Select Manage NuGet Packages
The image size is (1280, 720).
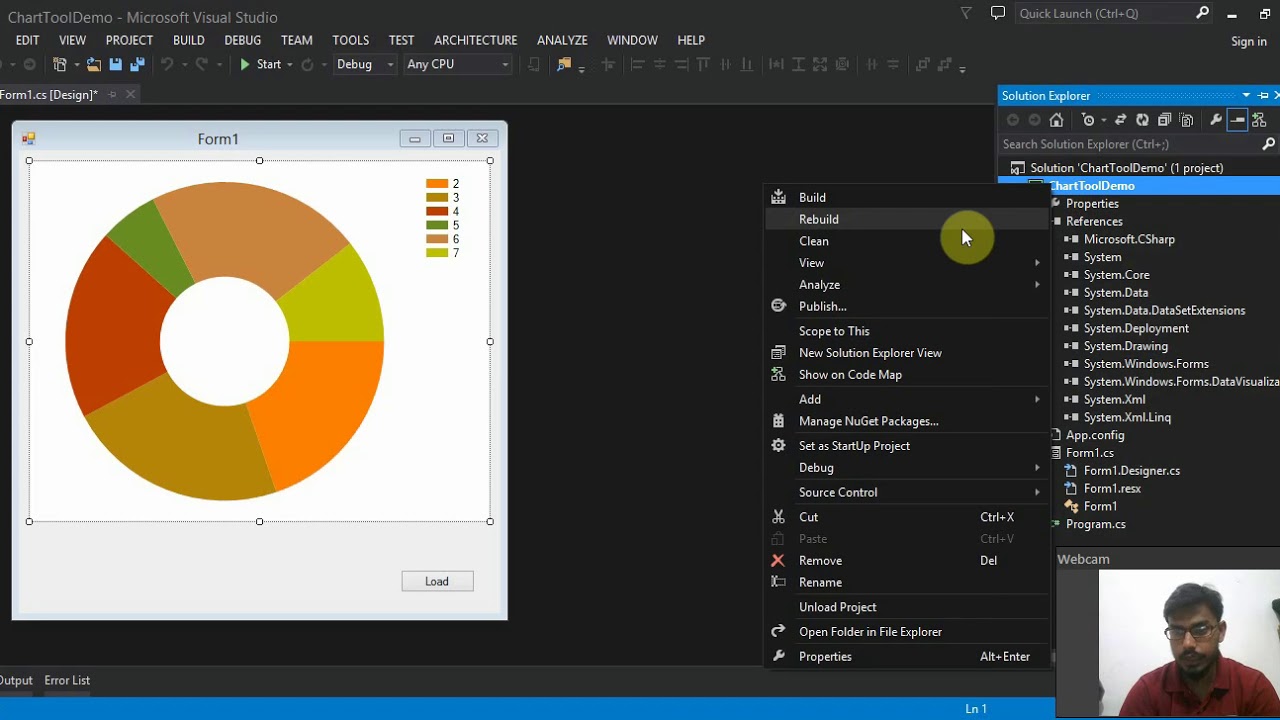tap(907, 421)
